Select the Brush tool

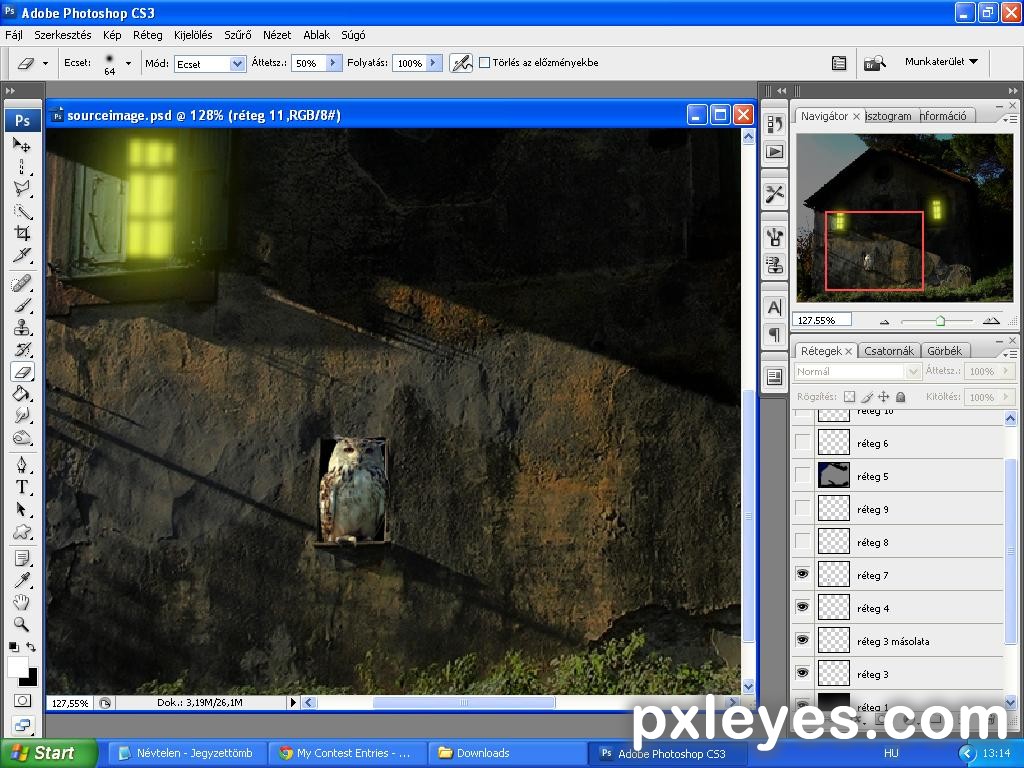pos(22,306)
